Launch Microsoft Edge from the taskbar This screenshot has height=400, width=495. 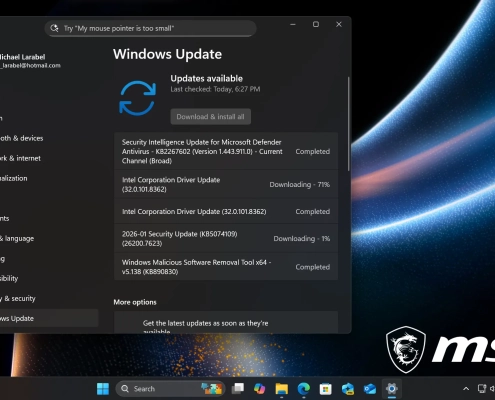304,389
